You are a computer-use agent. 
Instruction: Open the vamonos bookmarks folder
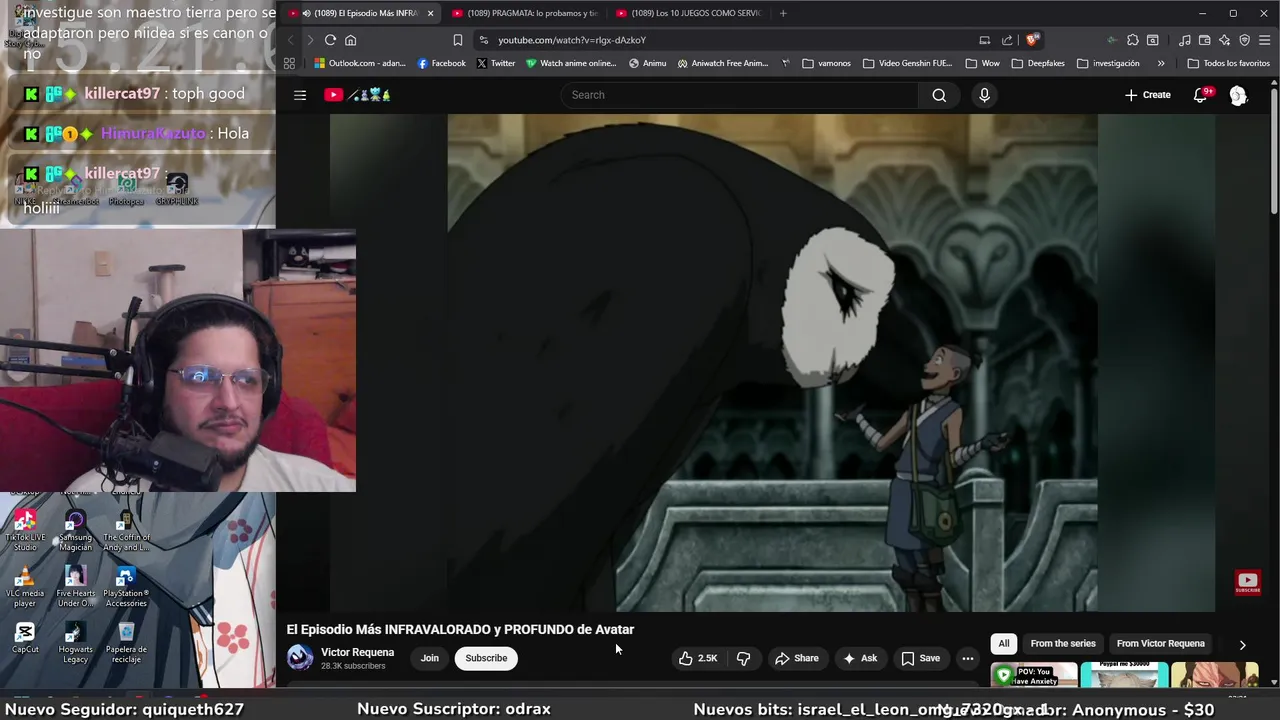coord(826,63)
